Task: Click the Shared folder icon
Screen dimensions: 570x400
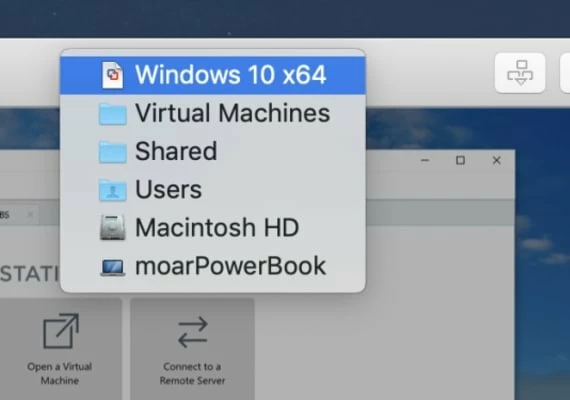Action: (x=113, y=152)
